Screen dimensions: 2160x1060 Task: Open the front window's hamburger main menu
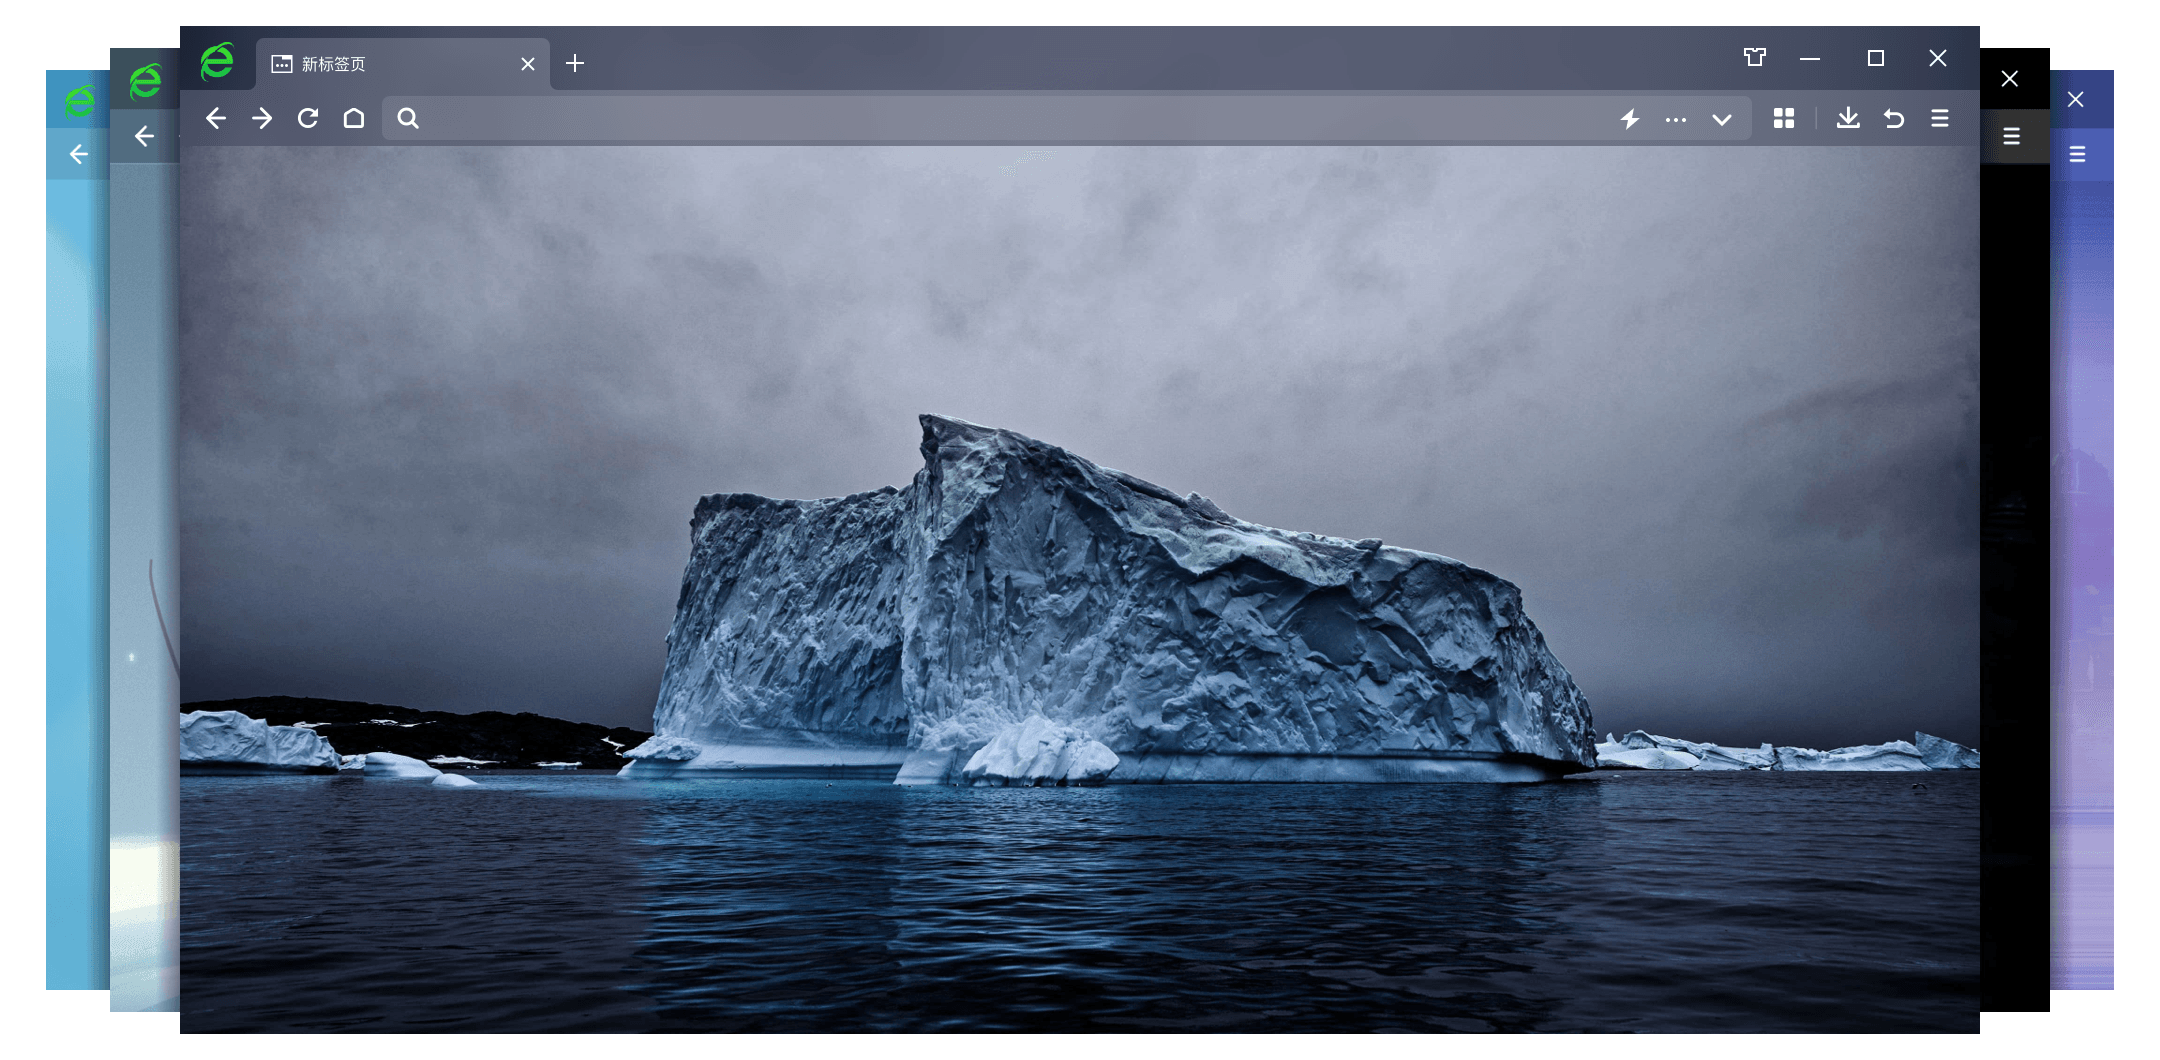pos(1940,119)
